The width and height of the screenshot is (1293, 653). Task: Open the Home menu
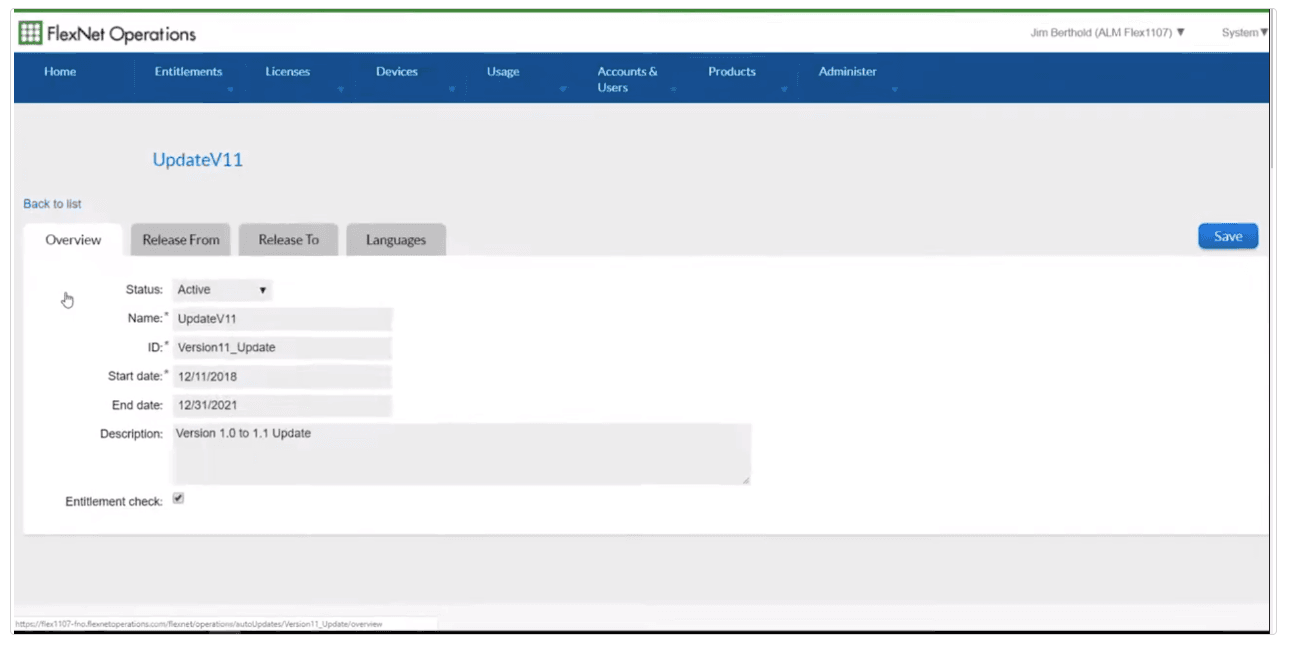point(60,72)
